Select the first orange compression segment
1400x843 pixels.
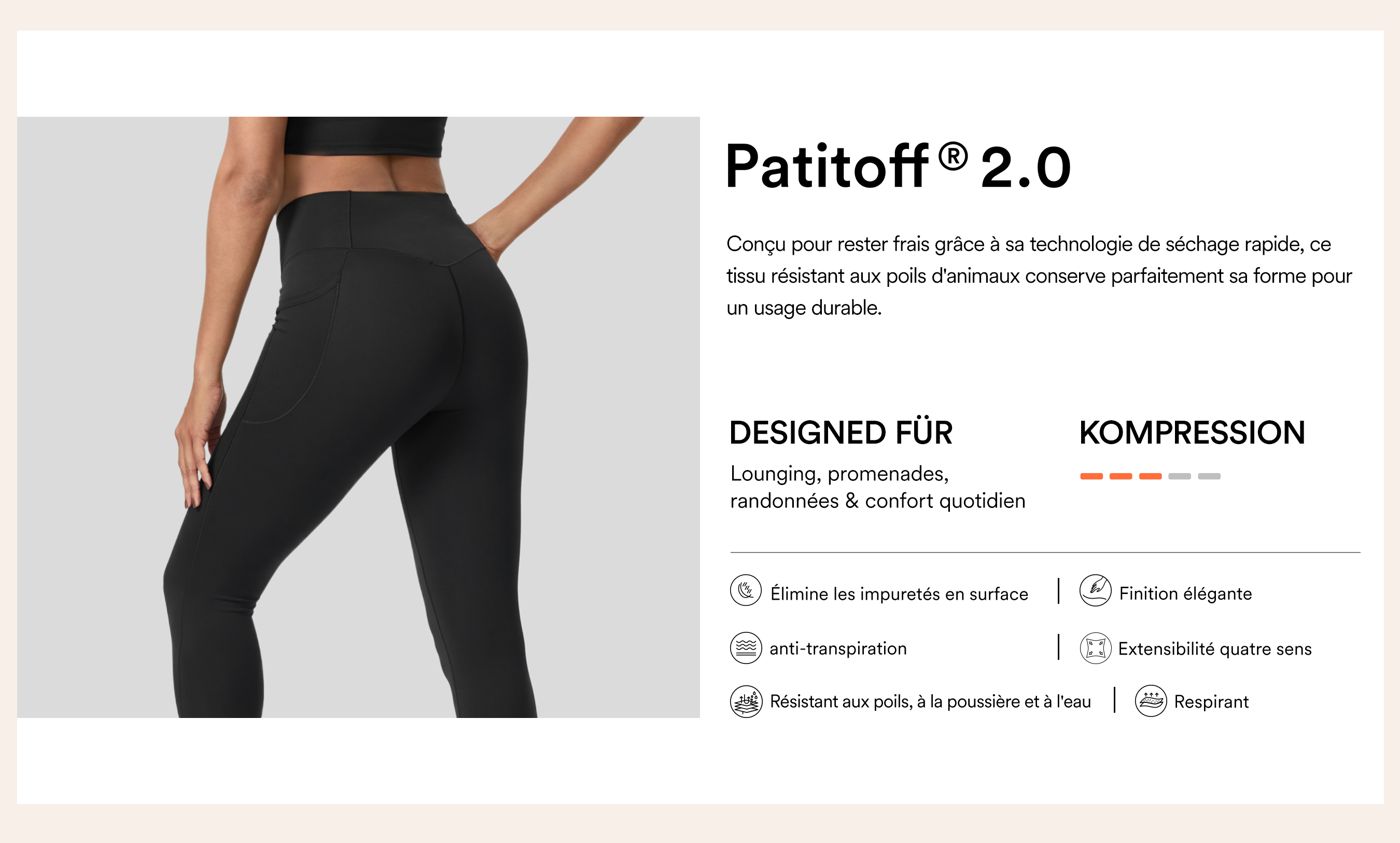pos(1091,476)
